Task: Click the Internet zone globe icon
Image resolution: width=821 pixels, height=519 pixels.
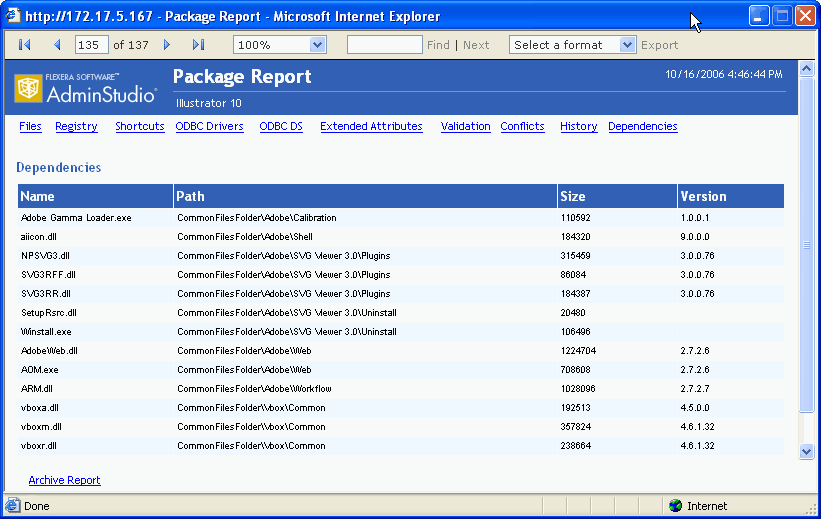Action: pyautogui.click(x=675, y=506)
